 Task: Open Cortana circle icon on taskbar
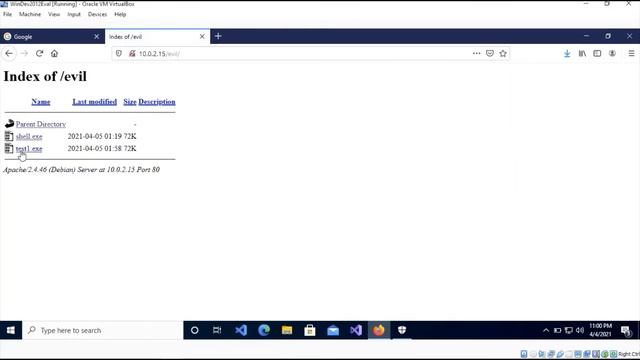(x=194, y=330)
